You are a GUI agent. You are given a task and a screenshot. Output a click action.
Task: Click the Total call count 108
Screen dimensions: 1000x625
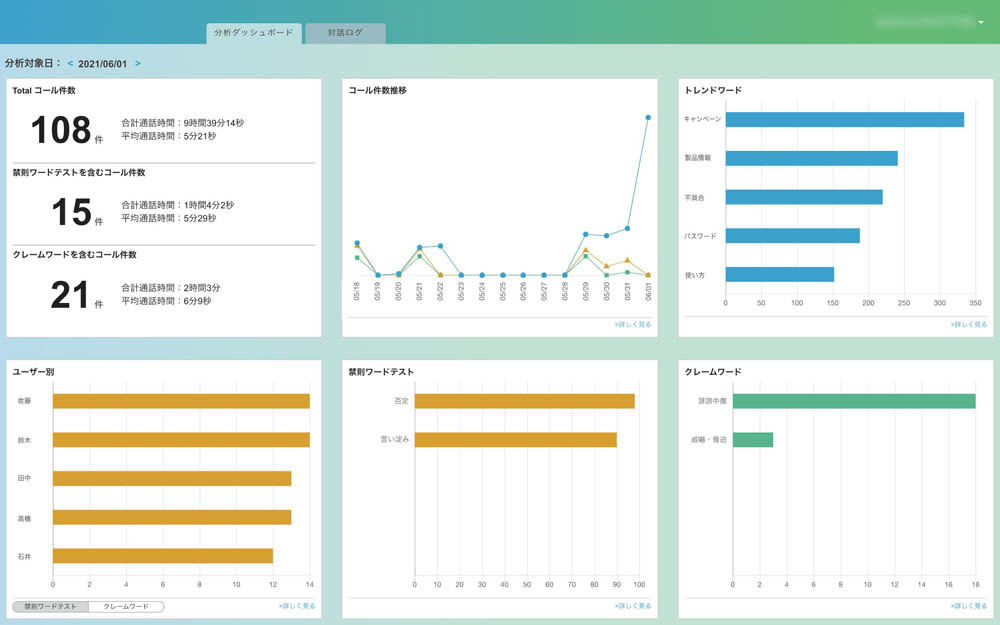(61, 130)
